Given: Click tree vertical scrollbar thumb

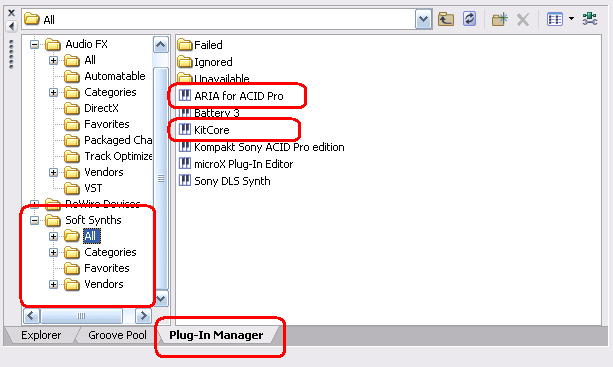Looking at the screenshot, I should tap(161, 178).
